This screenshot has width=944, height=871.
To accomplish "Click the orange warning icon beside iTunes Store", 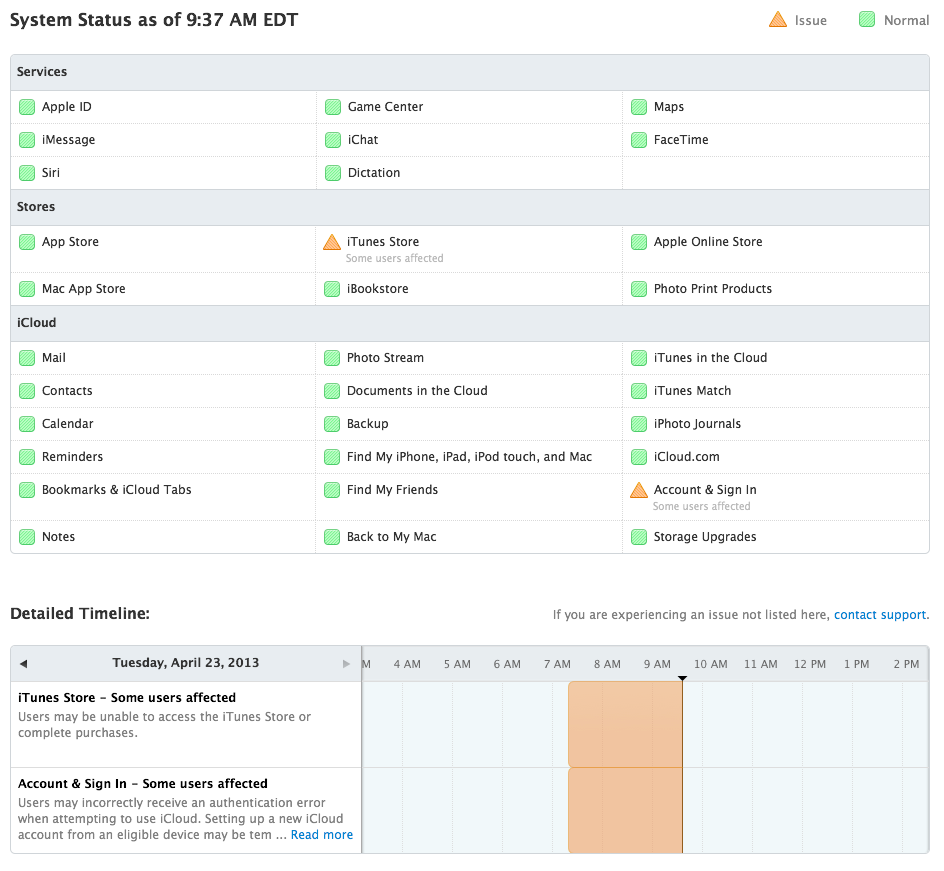I will pos(332,242).
